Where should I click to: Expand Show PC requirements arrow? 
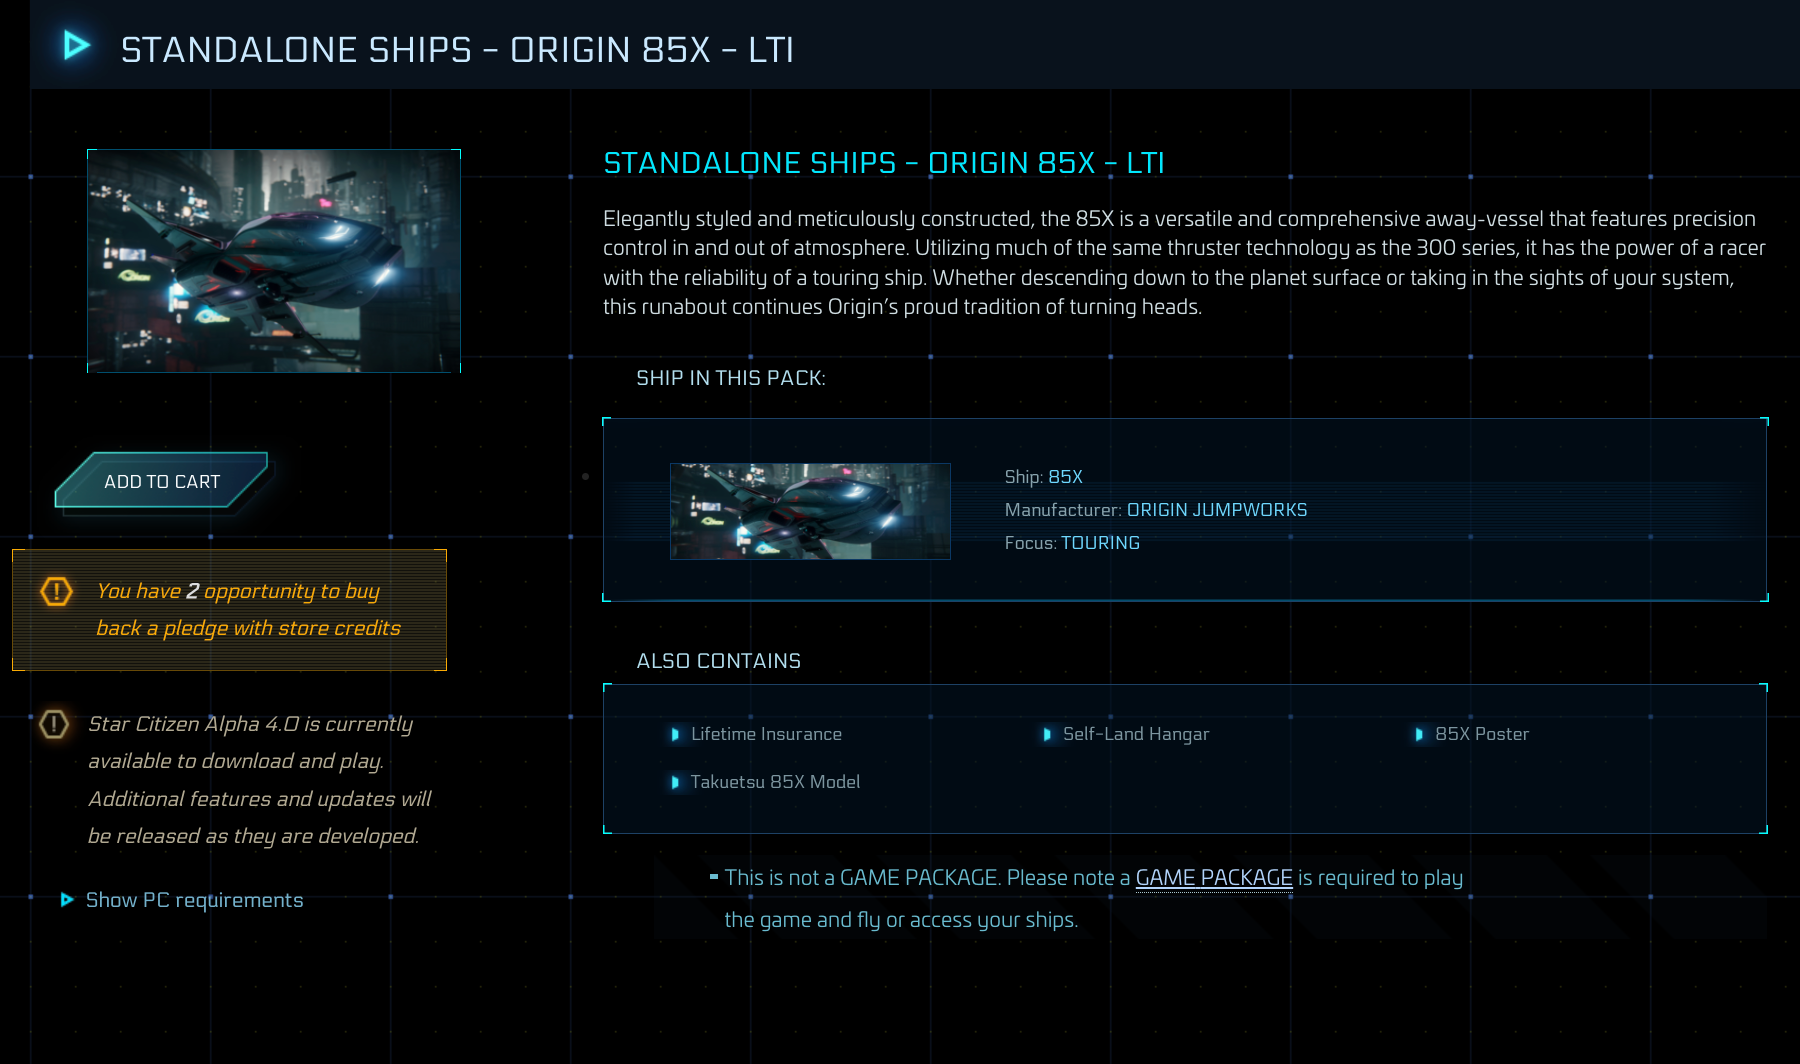click(67, 900)
